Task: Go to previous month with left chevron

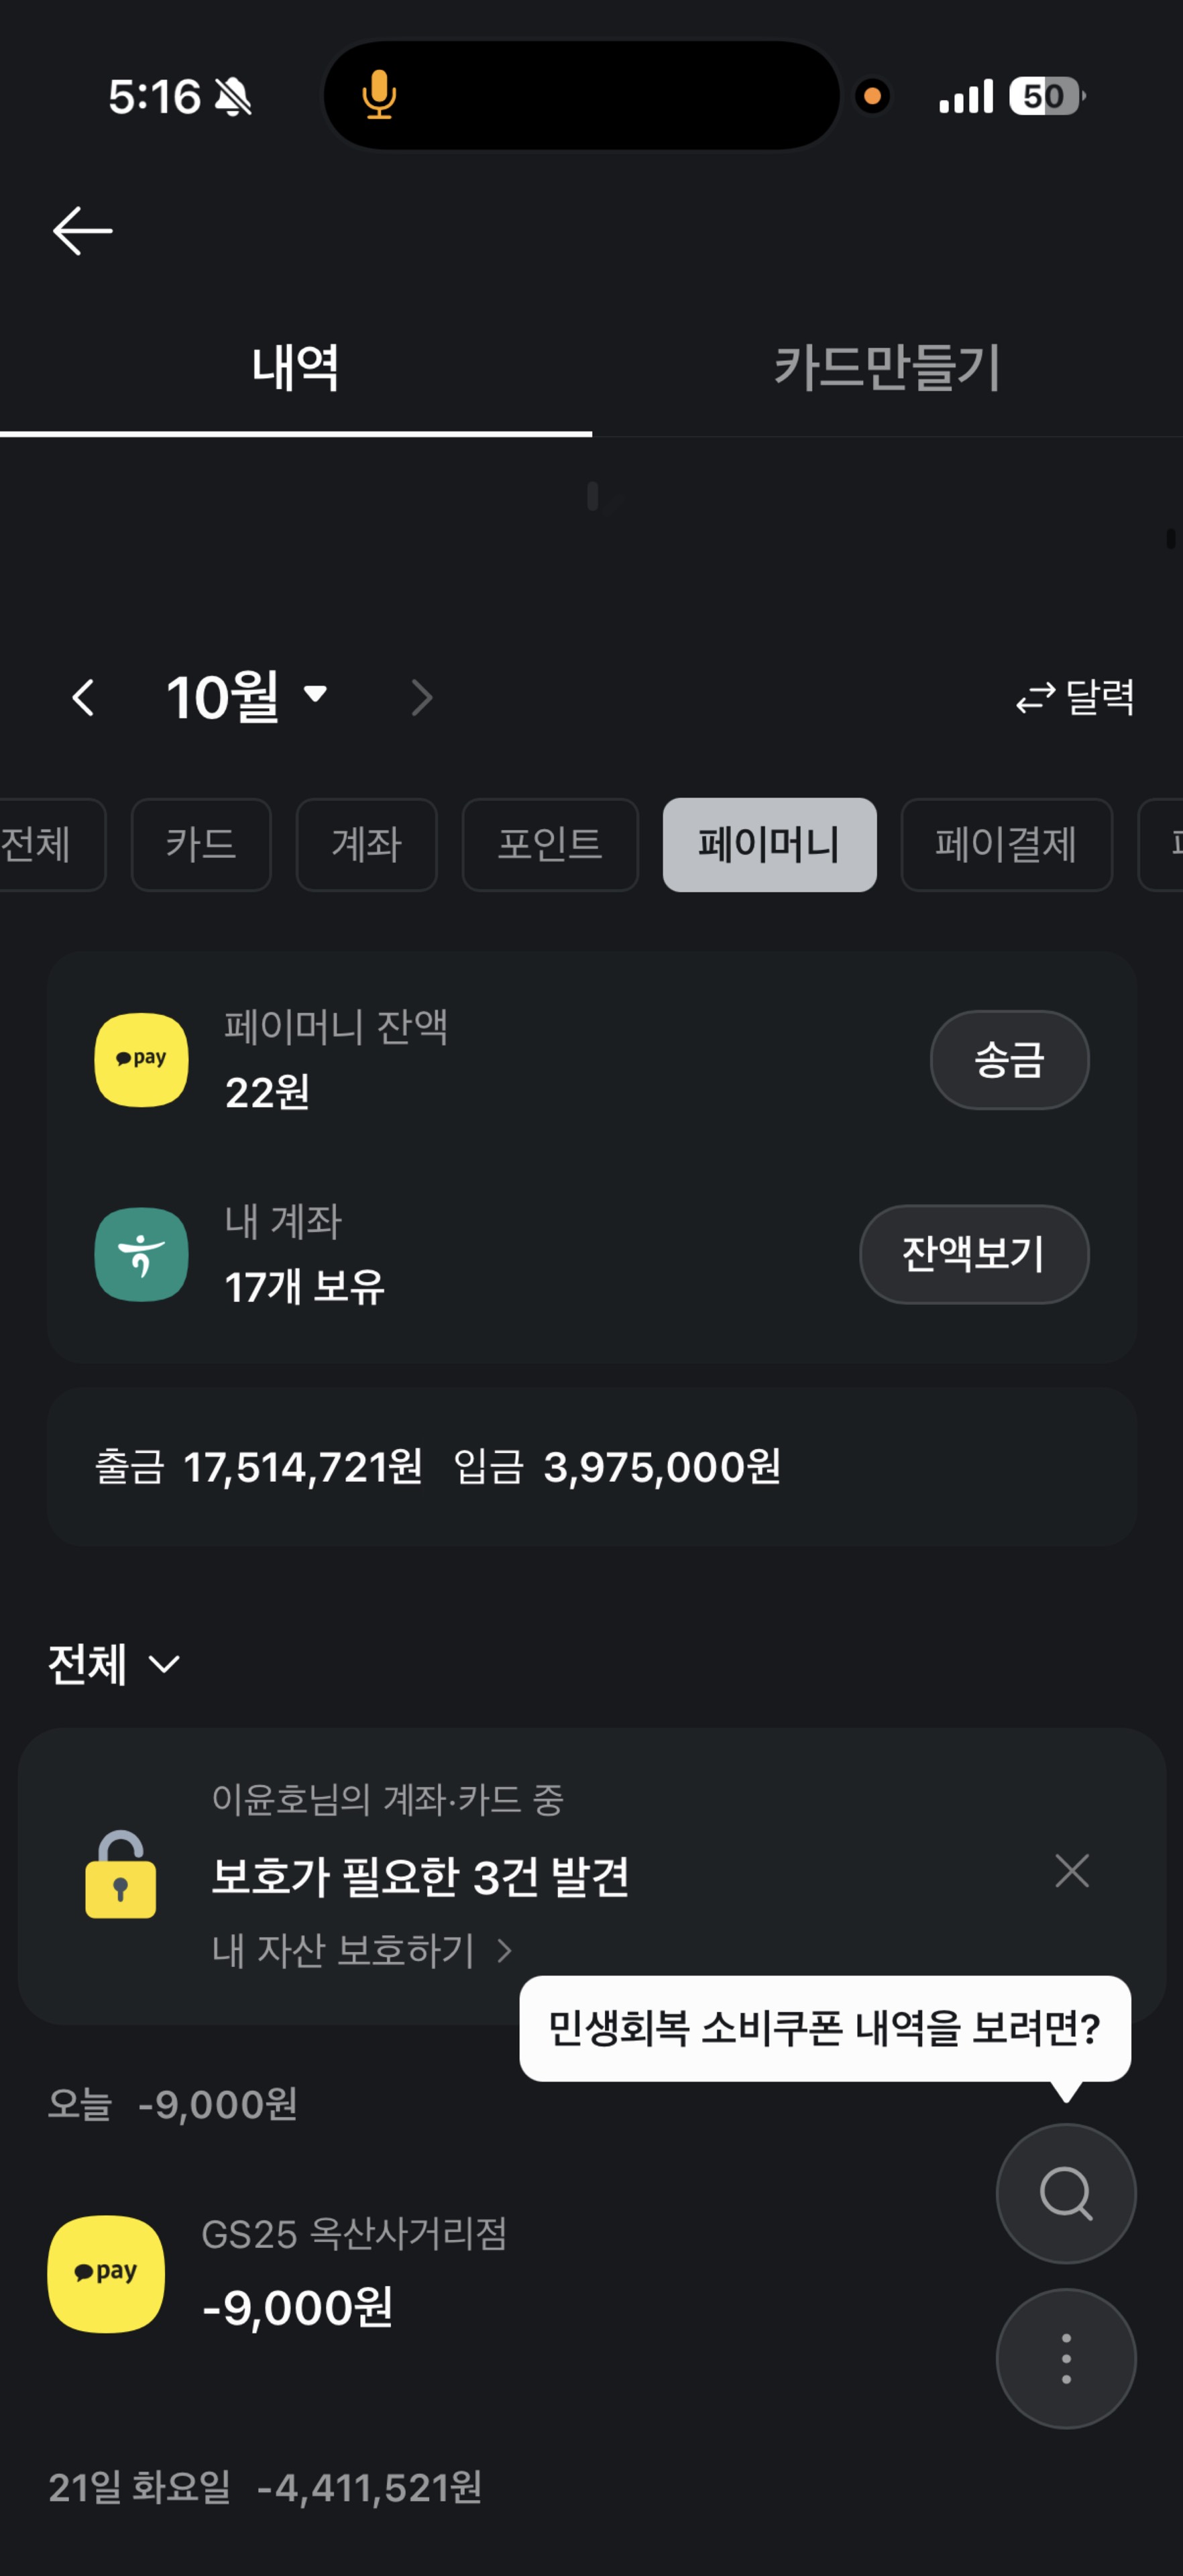Action: point(84,697)
